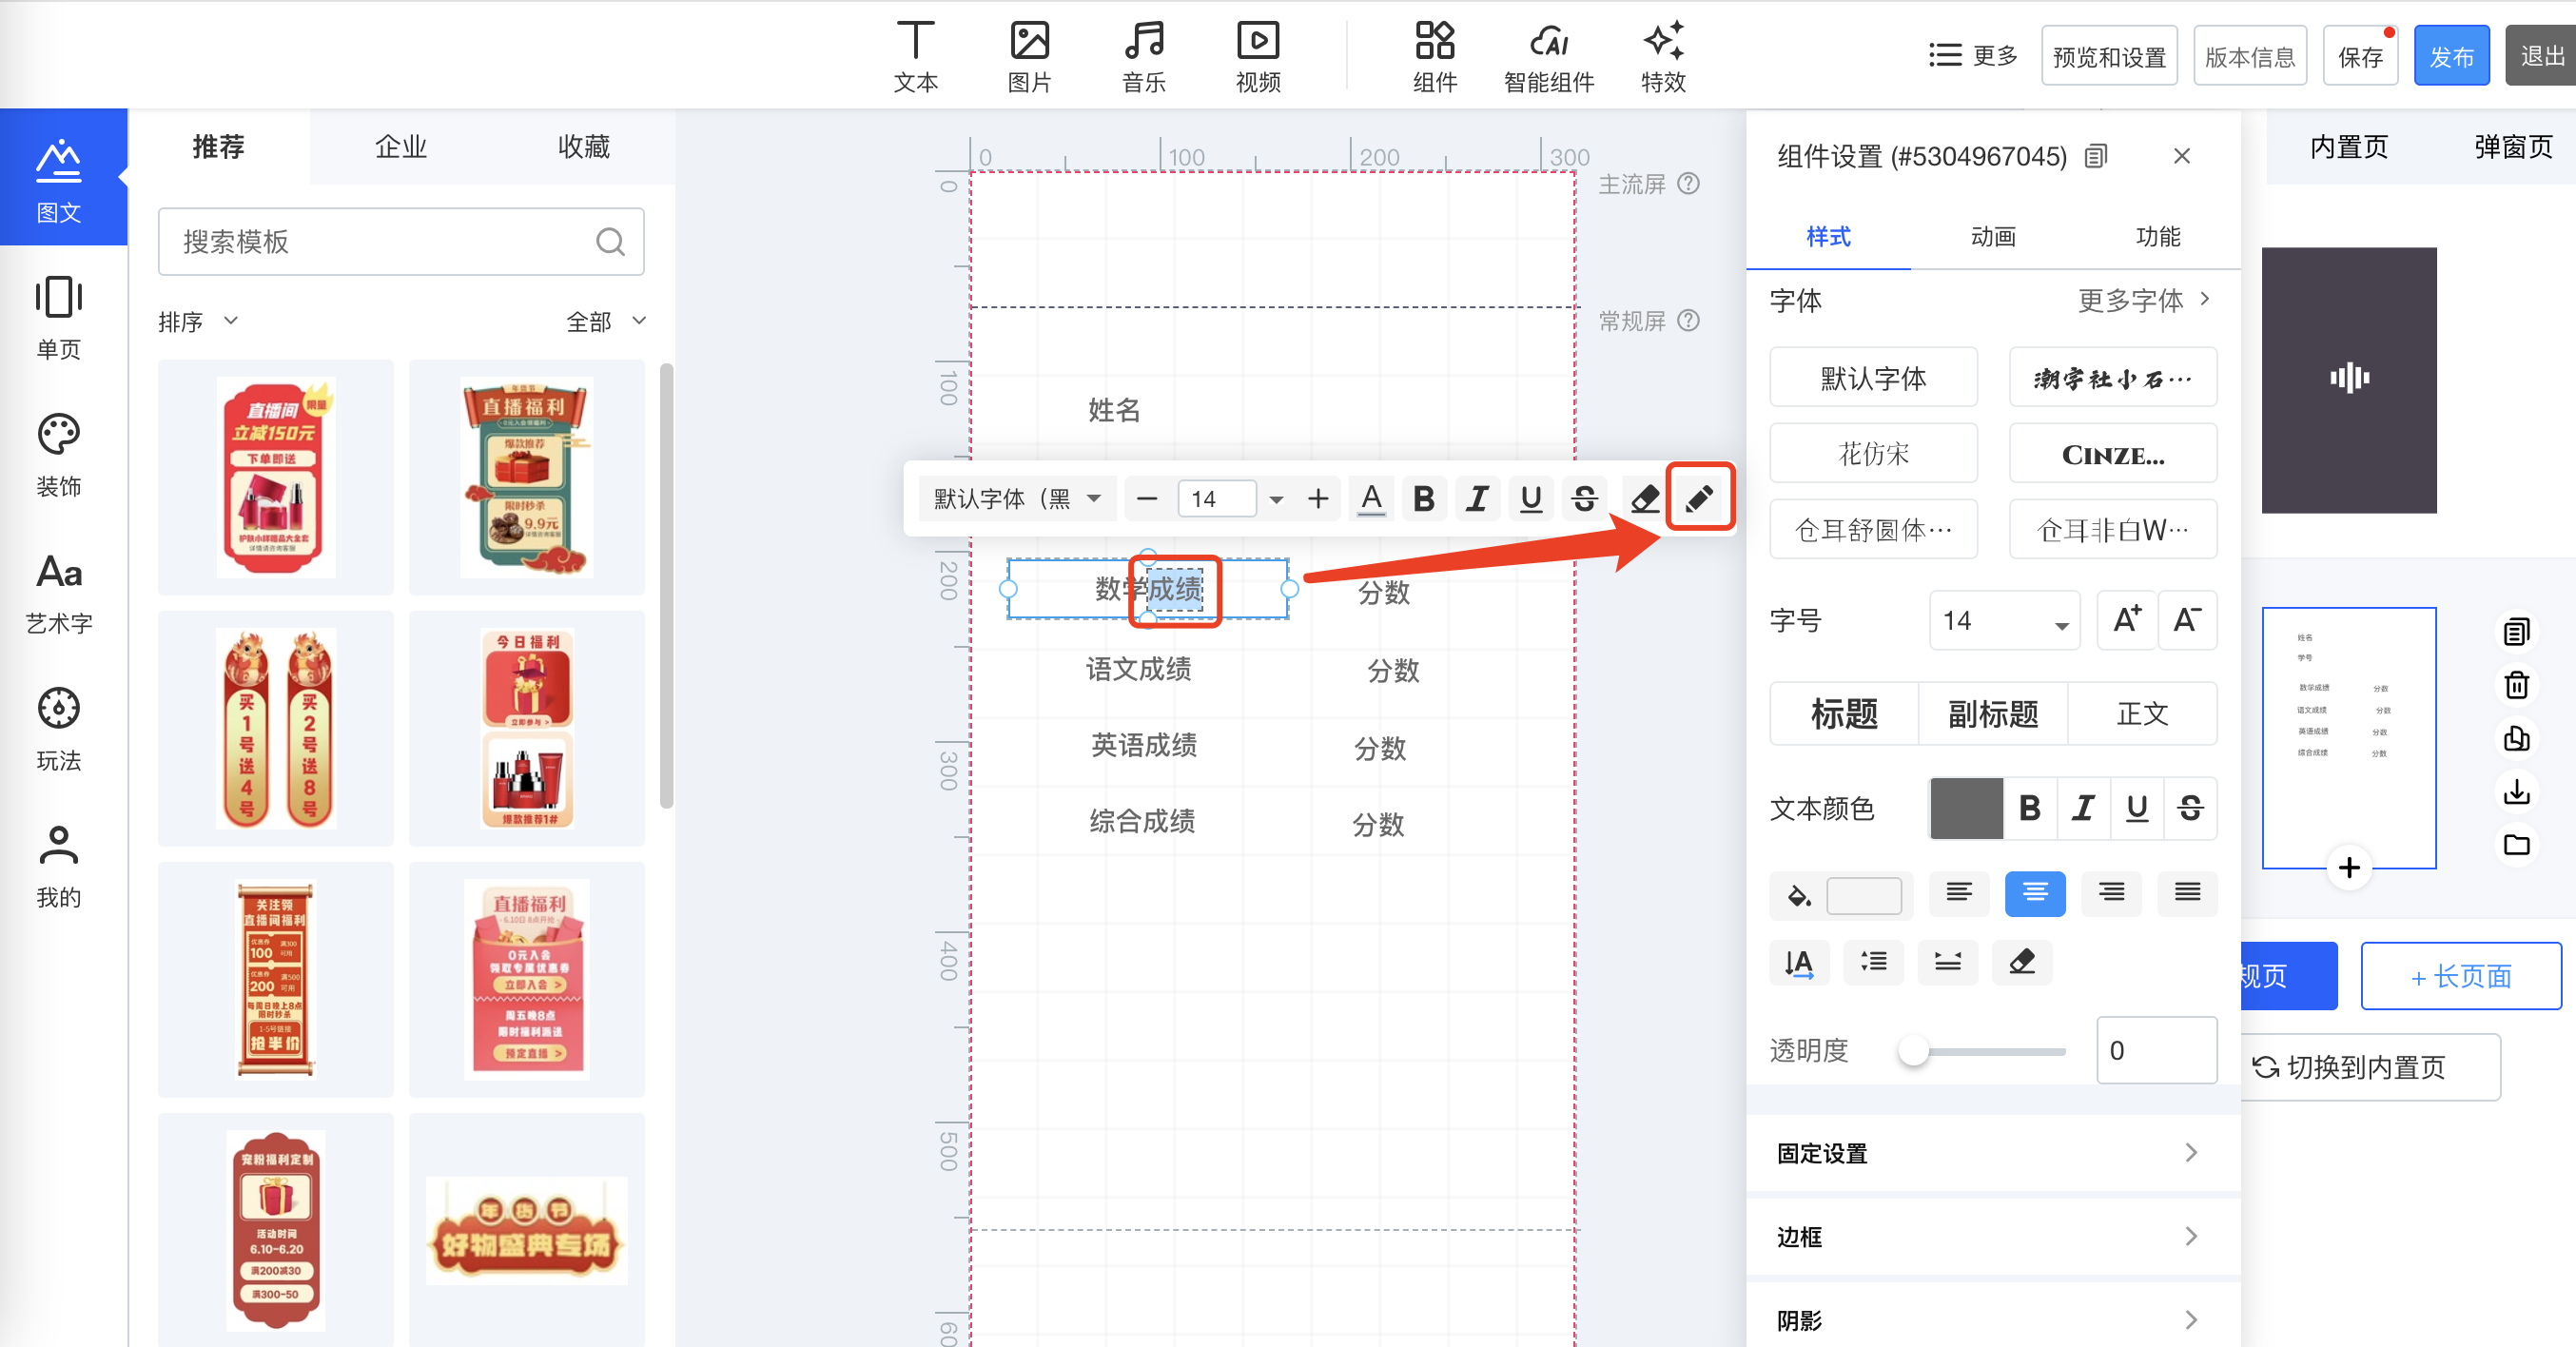
Task: Click the trash icon beside page thumbnail
Action: [2516, 686]
